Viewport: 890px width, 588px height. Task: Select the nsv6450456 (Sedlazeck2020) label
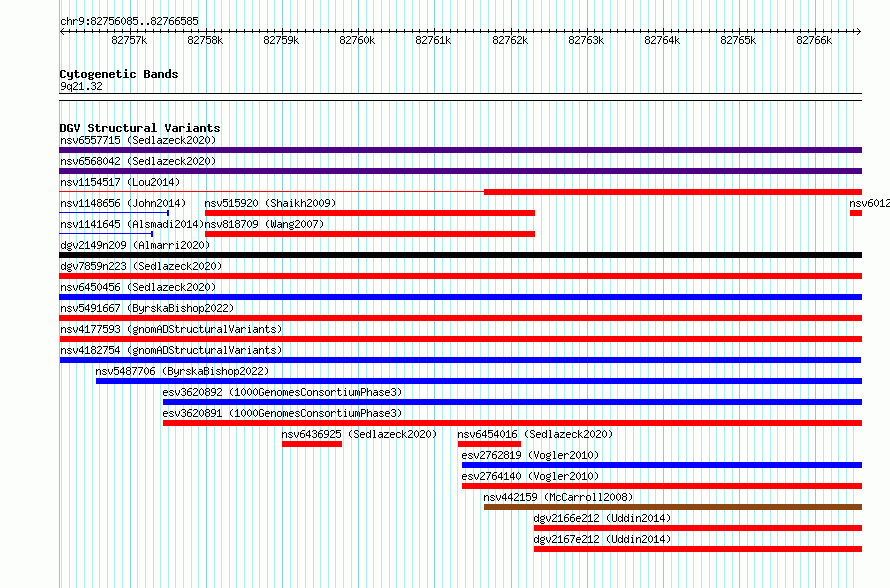(x=138, y=287)
